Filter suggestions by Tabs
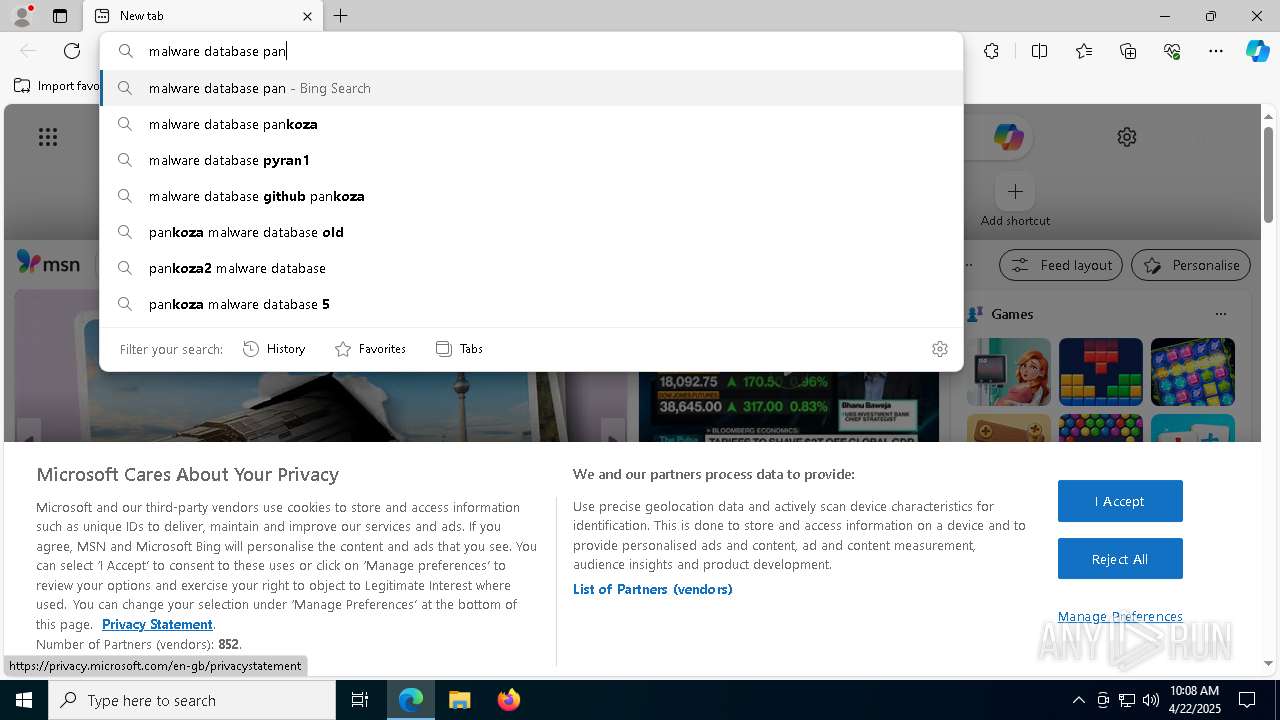Screen dimensions: 1280x720 (459, 349)
